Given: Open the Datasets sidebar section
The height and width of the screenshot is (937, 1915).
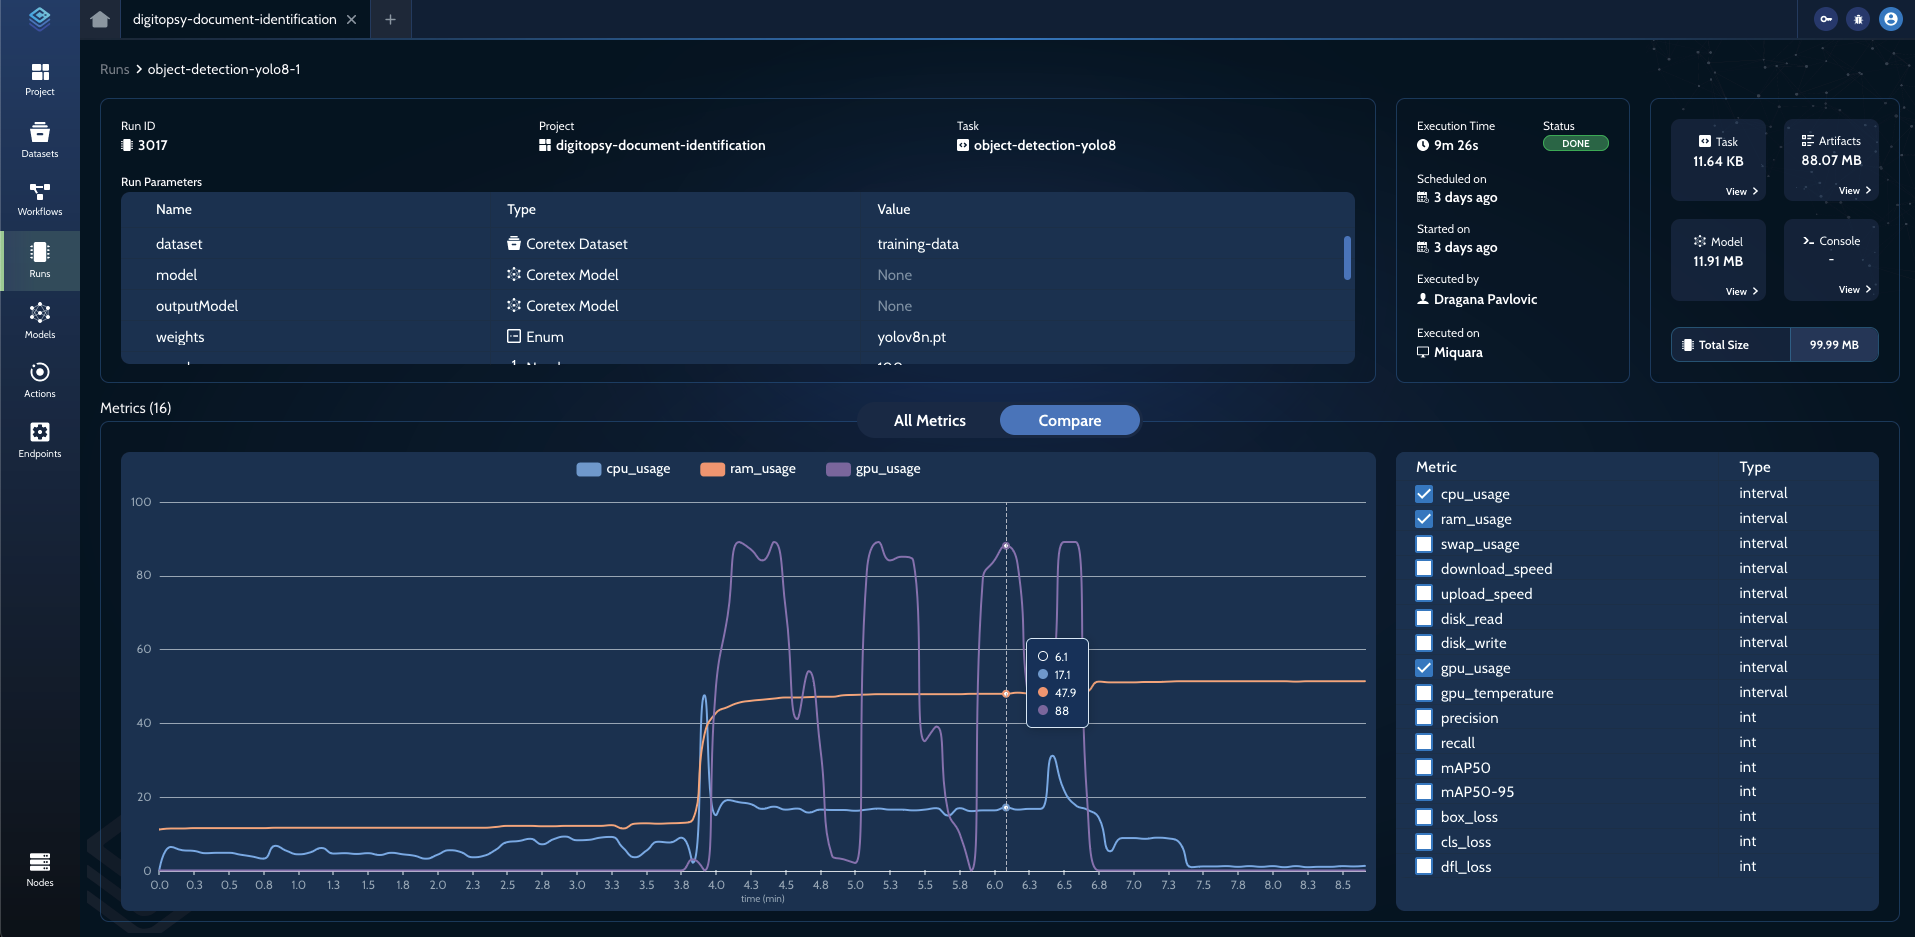Looking at the screenshot, I should [x=40, y=140].
